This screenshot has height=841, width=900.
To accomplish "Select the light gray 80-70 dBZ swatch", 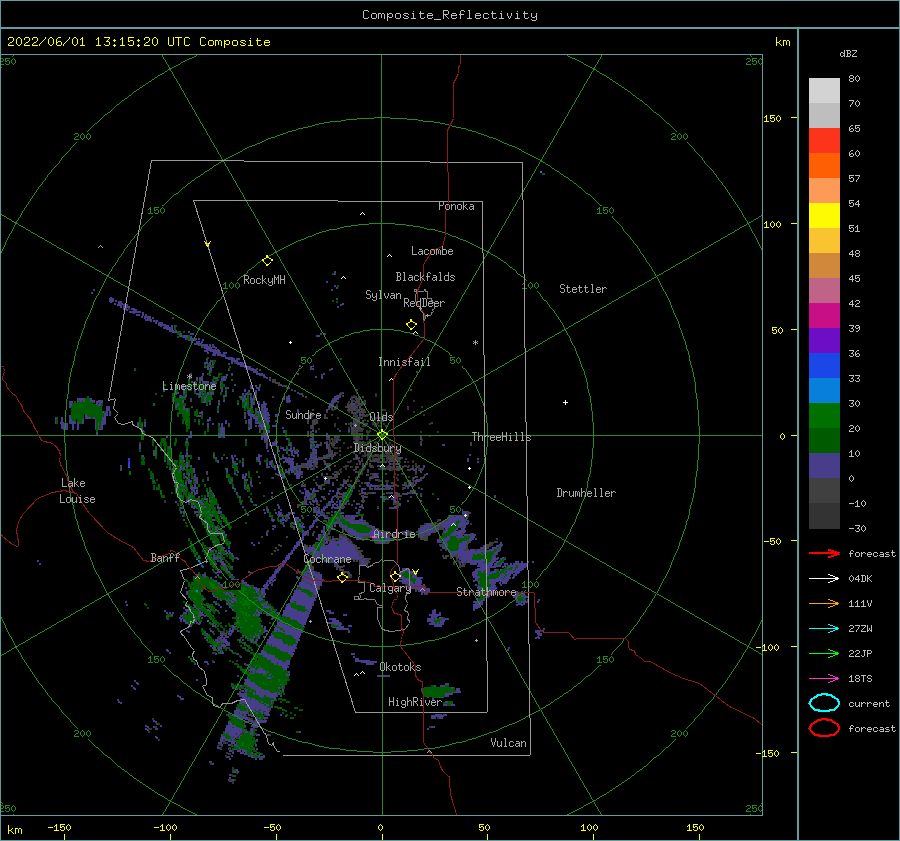I will point(824,91).
